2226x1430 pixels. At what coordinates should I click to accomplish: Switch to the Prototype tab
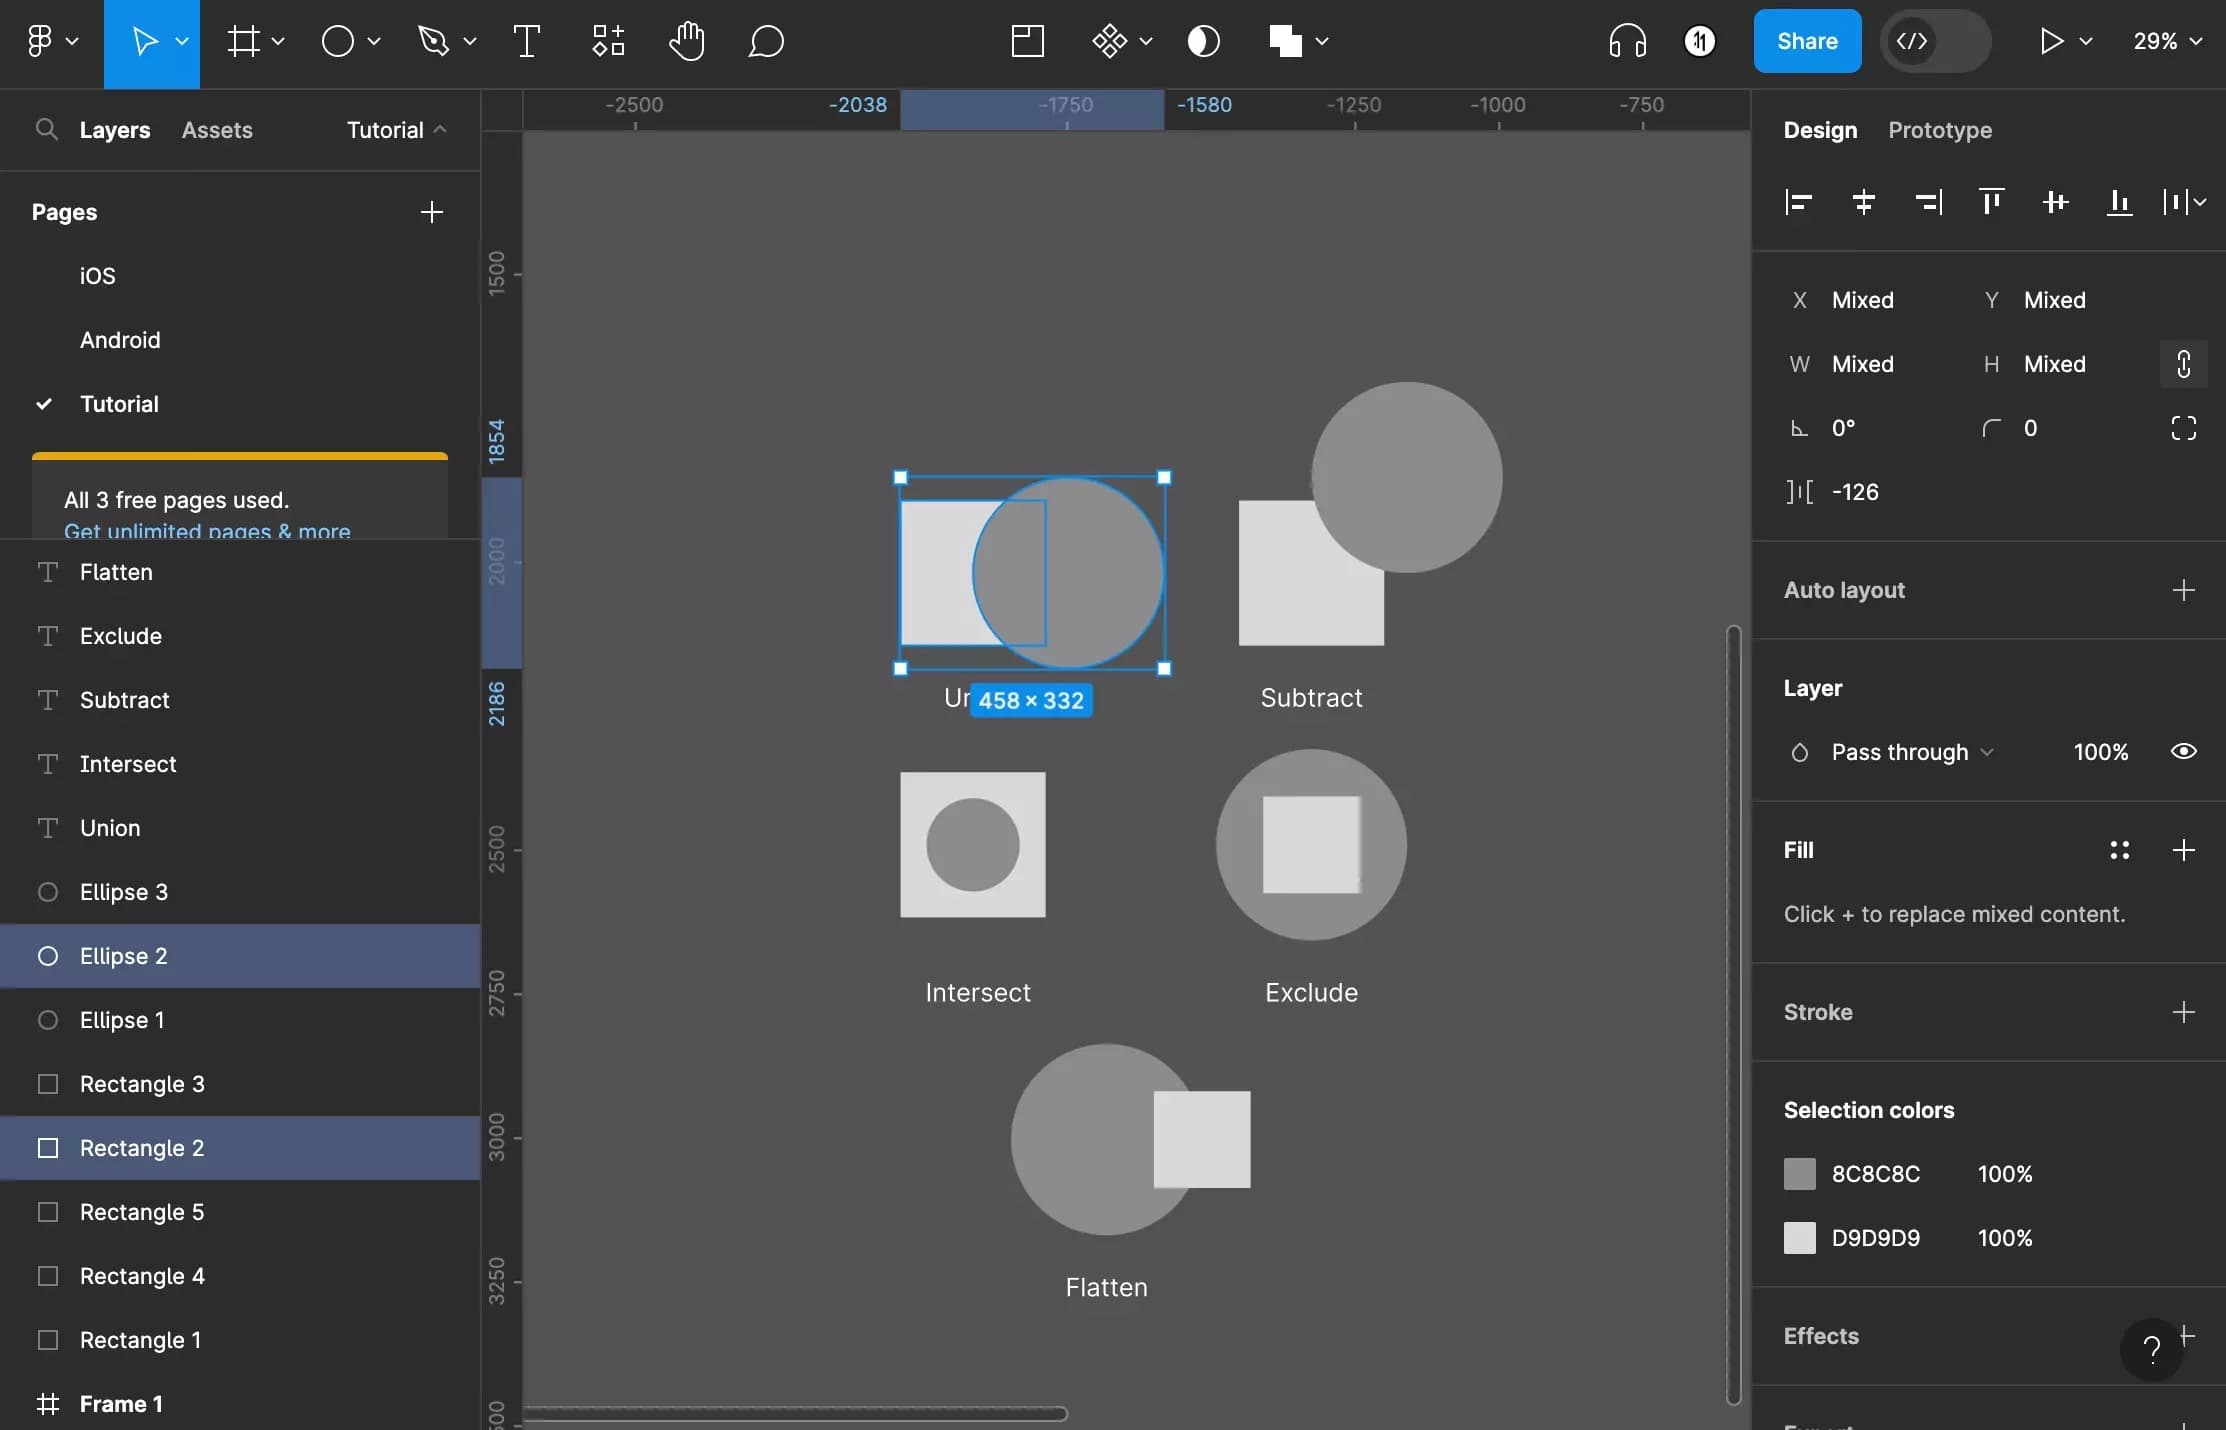[x=1939, y=130]
